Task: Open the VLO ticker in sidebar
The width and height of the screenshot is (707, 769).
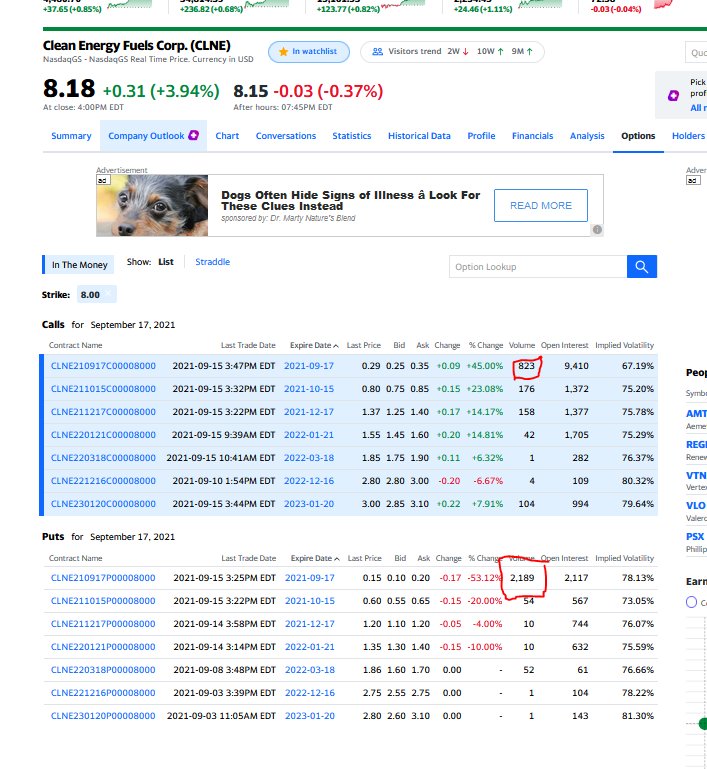Action: point(696,506)
